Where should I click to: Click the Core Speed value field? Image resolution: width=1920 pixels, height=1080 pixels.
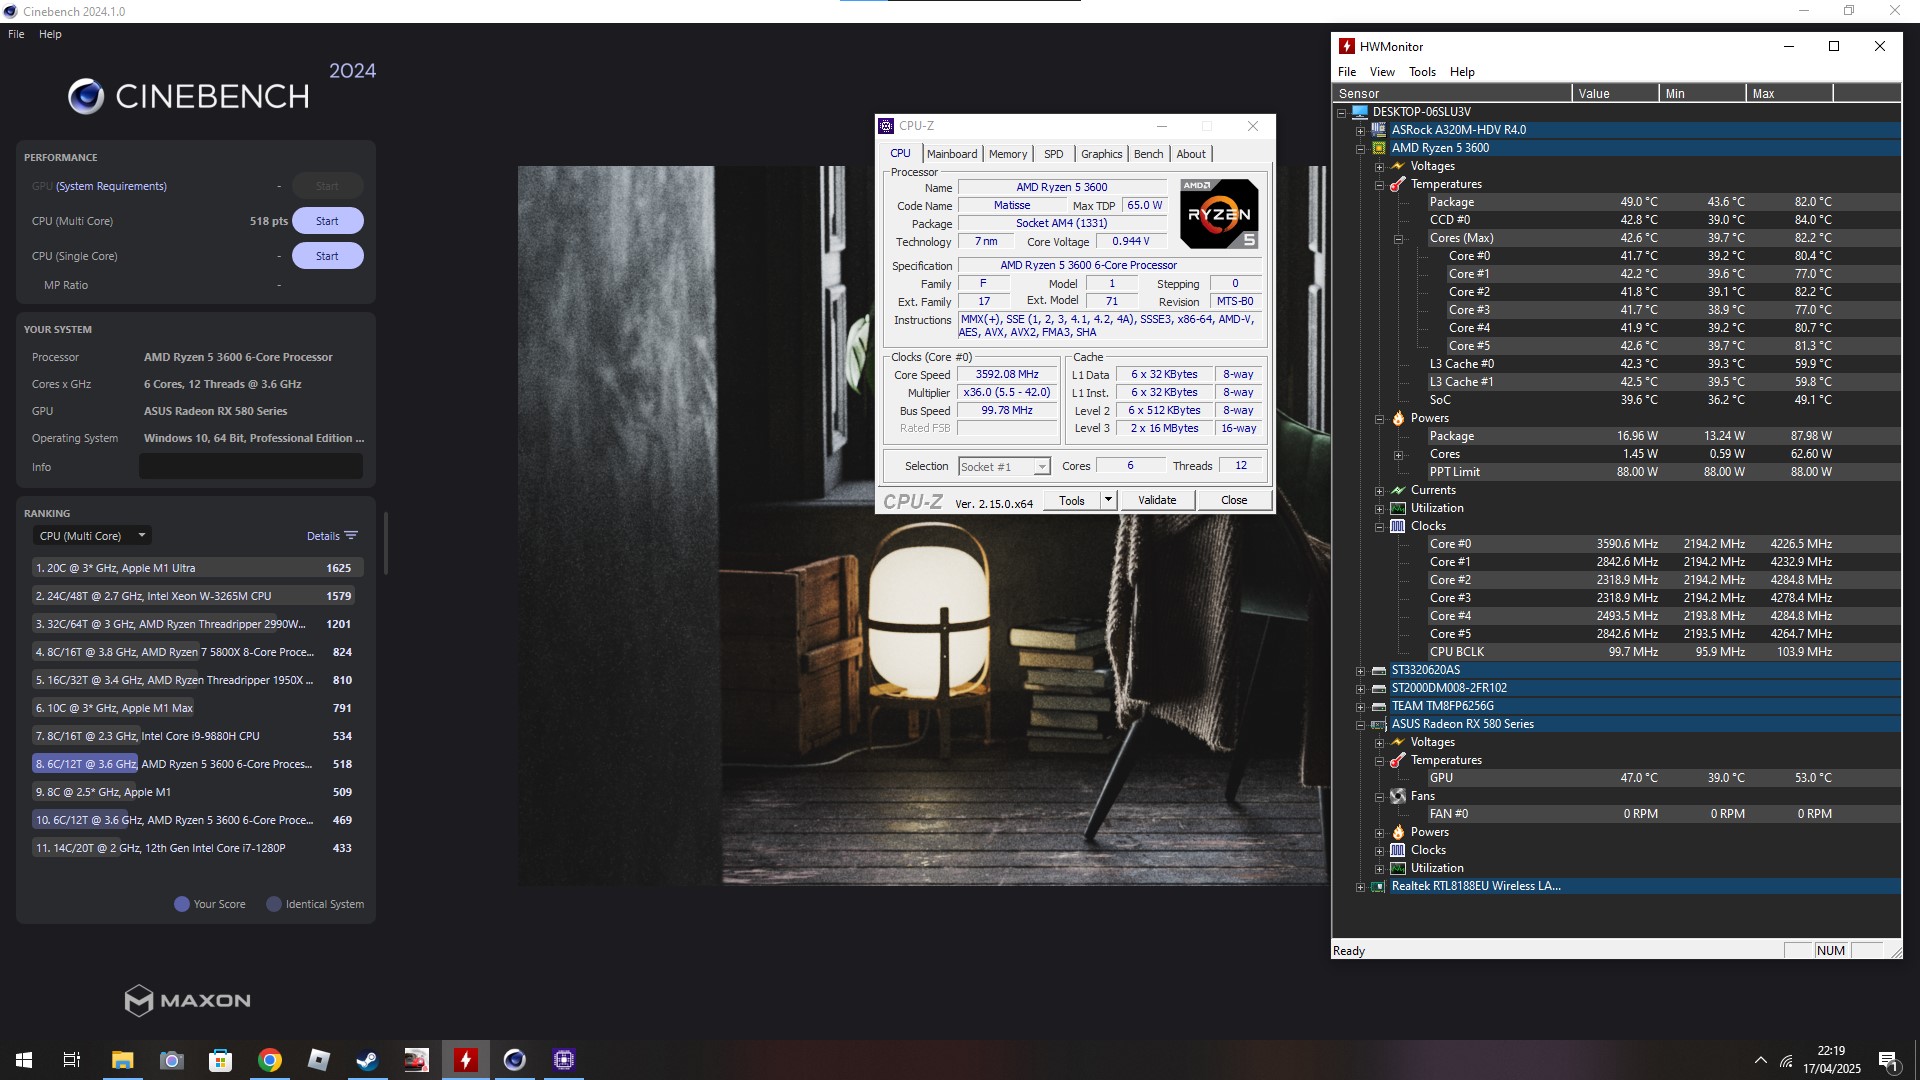(x=1007, y=375)
